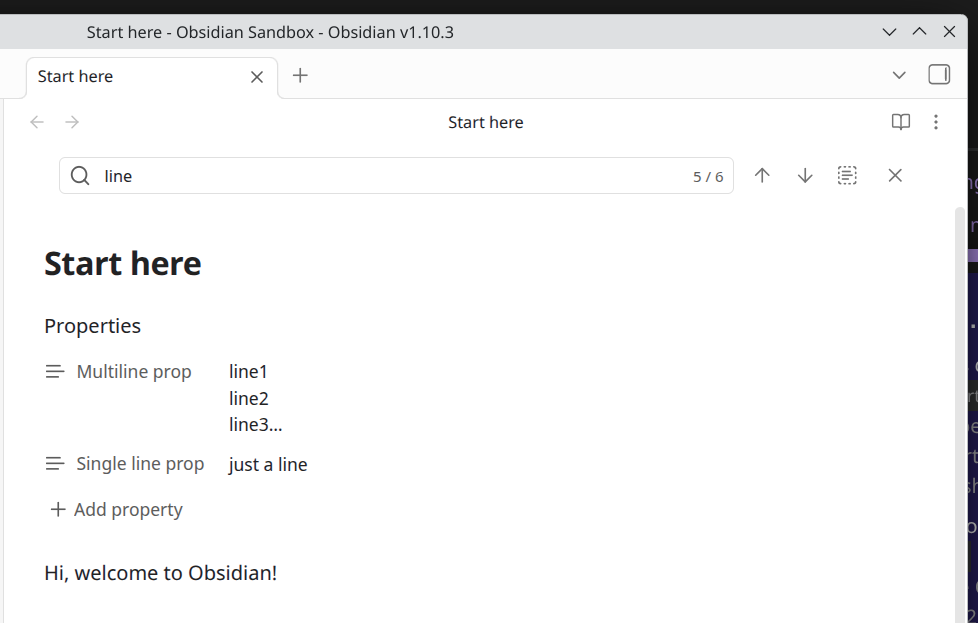Navigate forward with the right arrow

pos(72,122)
